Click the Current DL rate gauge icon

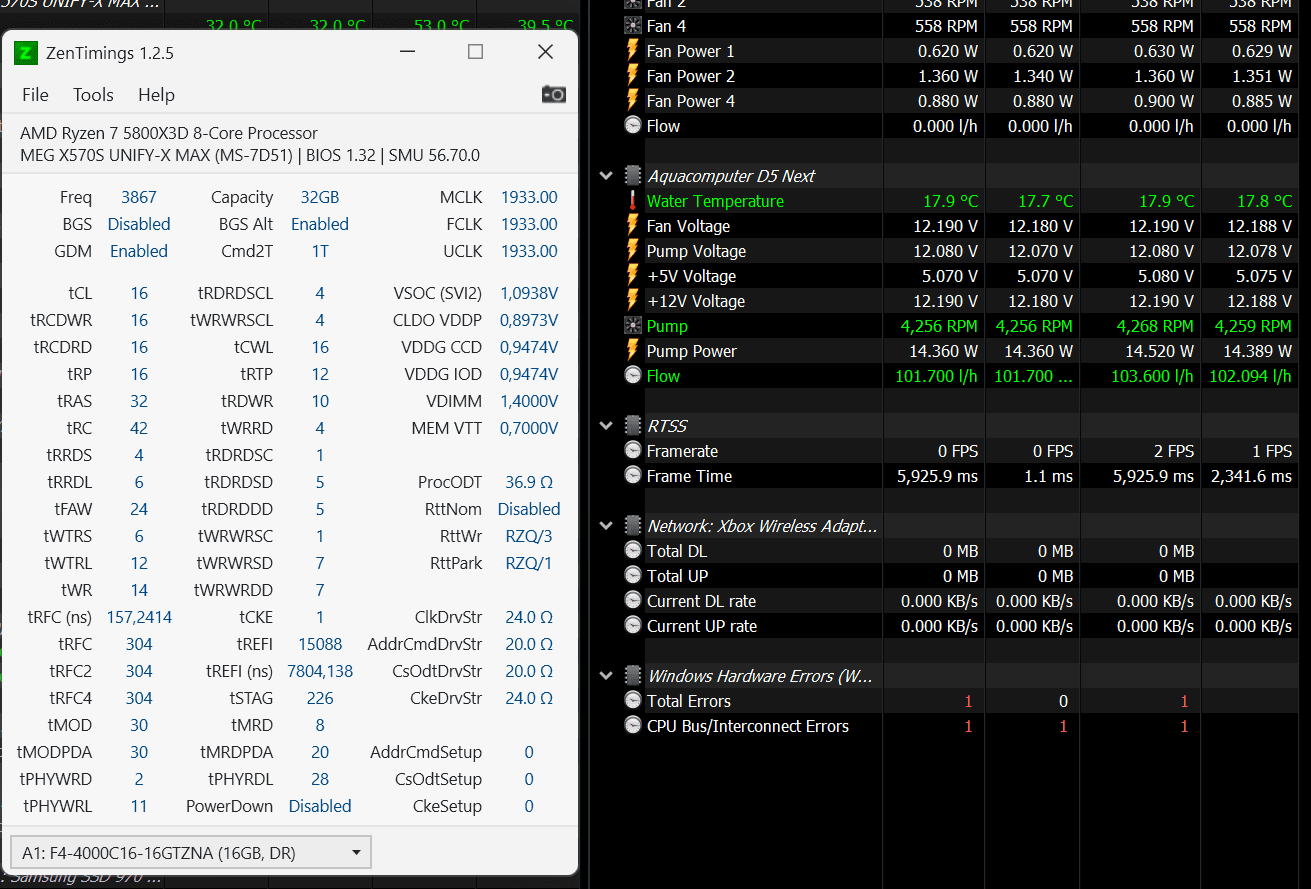coord(633,601)
